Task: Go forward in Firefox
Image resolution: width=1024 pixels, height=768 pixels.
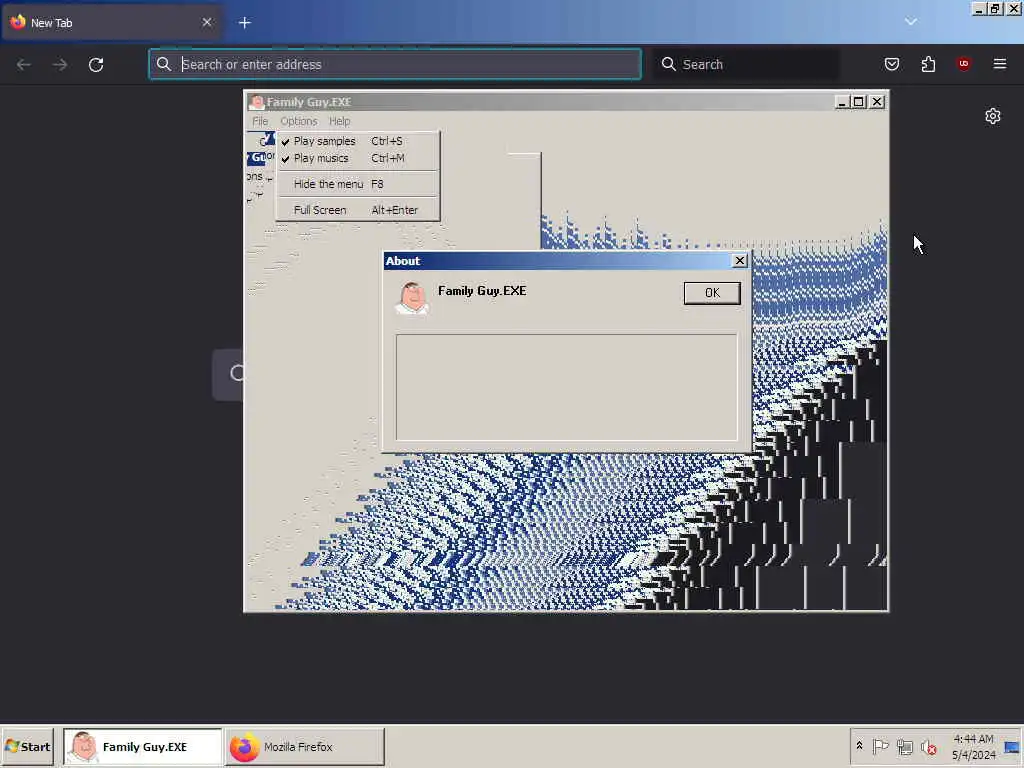Action: pyautogui.click(x=60, y=64)
